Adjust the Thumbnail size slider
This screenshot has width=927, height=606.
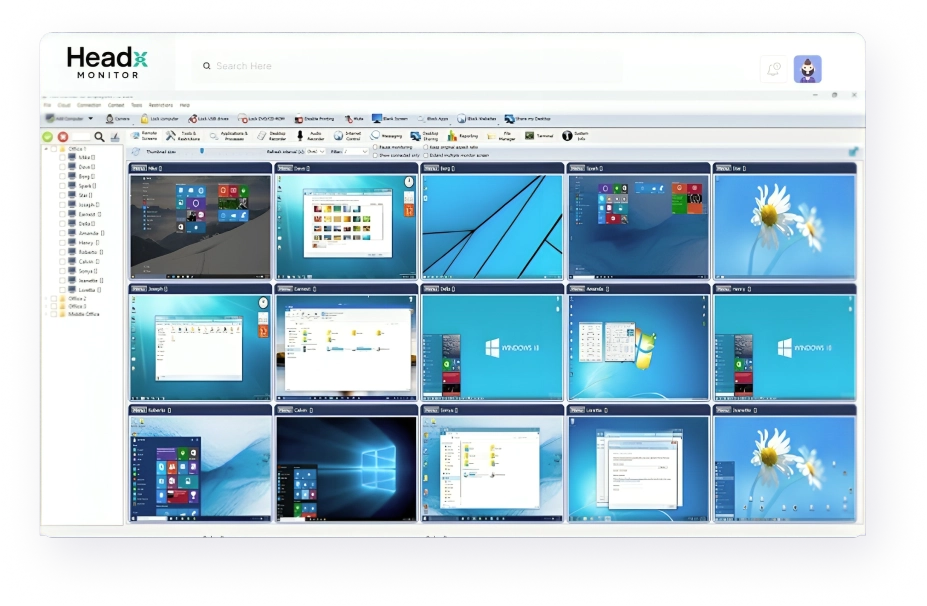pyautogui.click(x=202, y=151)
